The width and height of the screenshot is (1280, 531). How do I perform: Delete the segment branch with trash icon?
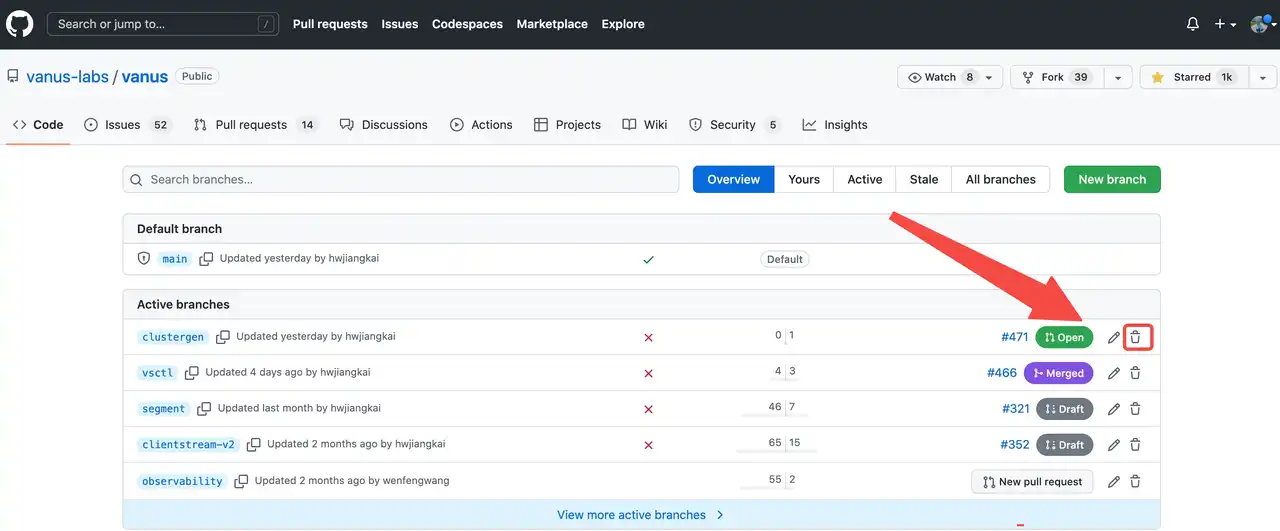[x=1136, y=409]
